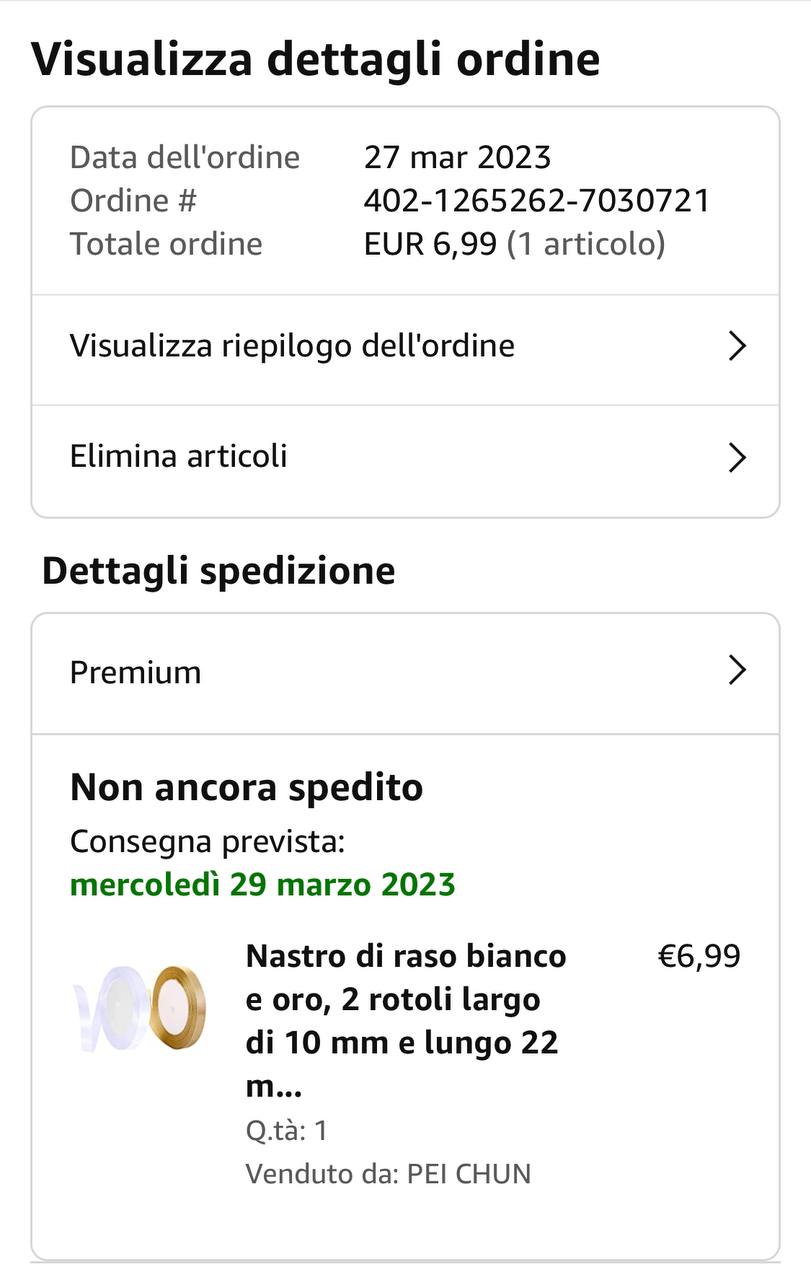
Task: Click the chevron beside Visualizza riepilogo dell'ordine
Action: pos(737,346)
